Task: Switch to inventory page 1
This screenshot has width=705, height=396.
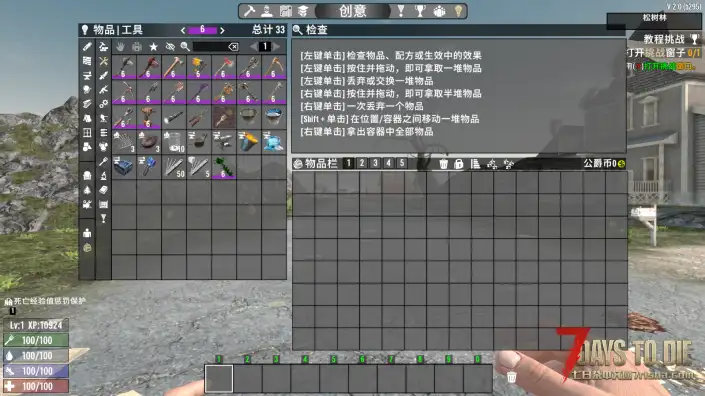Action: 348,163
